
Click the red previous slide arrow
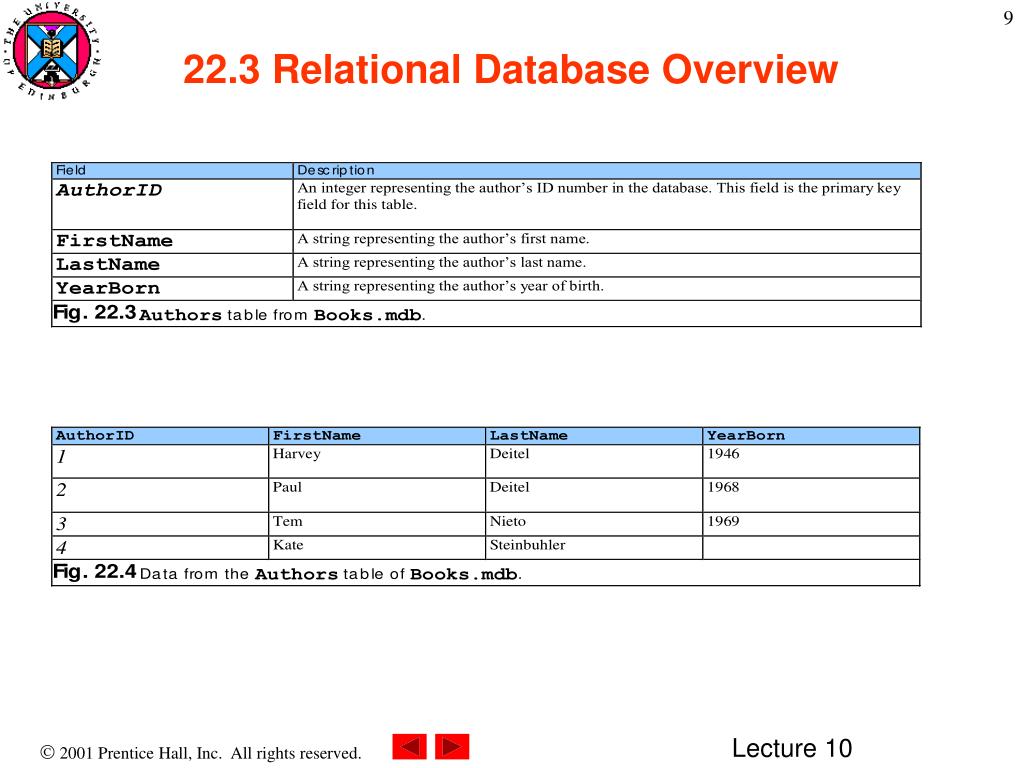pyautogui.click(x=409, y=746)
